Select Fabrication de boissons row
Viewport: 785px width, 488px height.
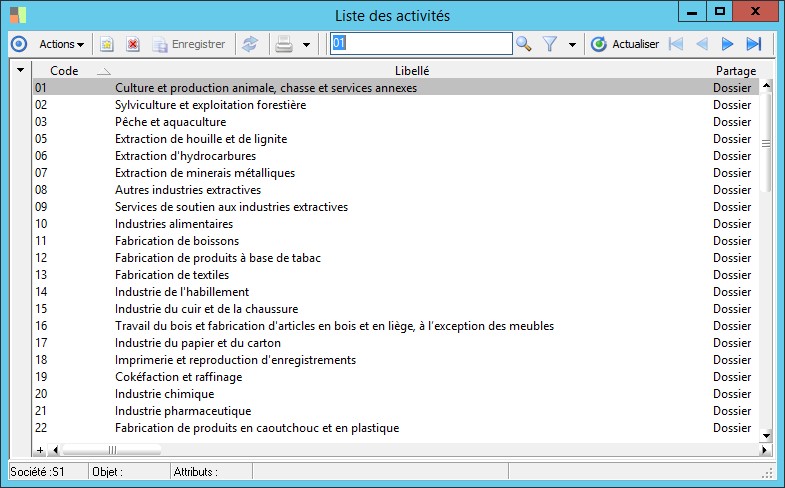click(x=396, y=241)
